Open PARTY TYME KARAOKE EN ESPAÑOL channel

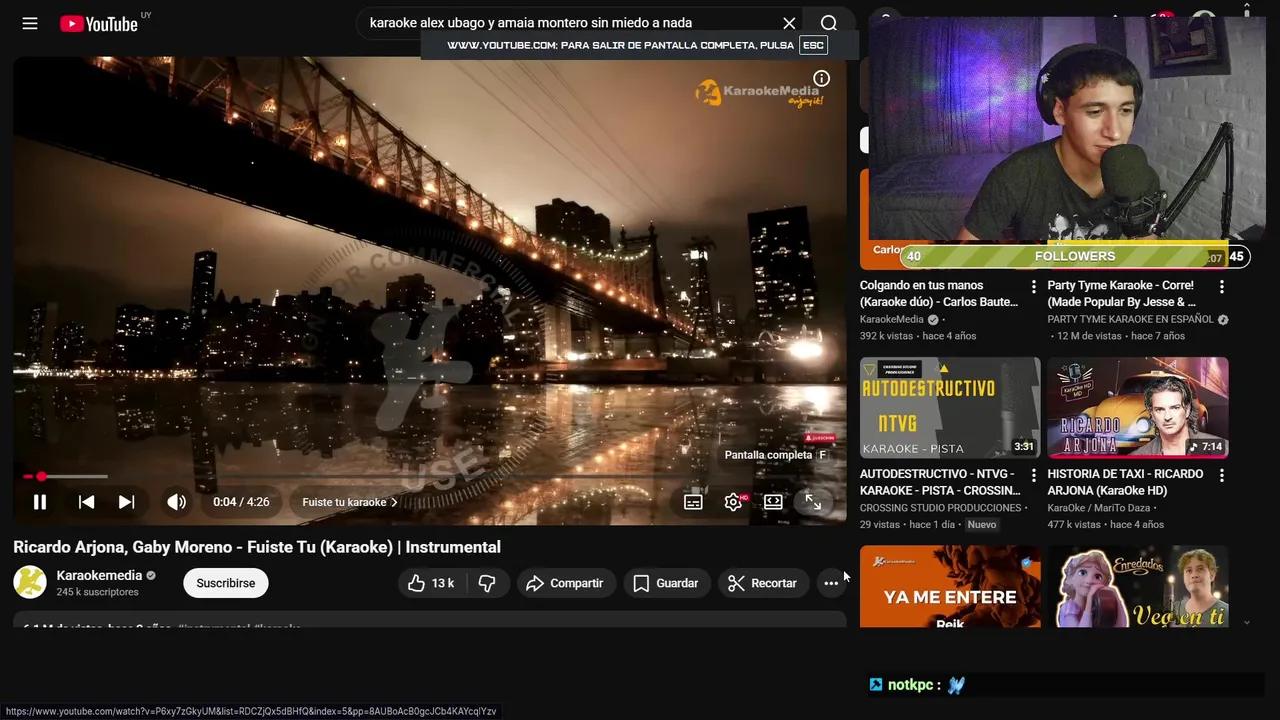(x=1130, y=319)
